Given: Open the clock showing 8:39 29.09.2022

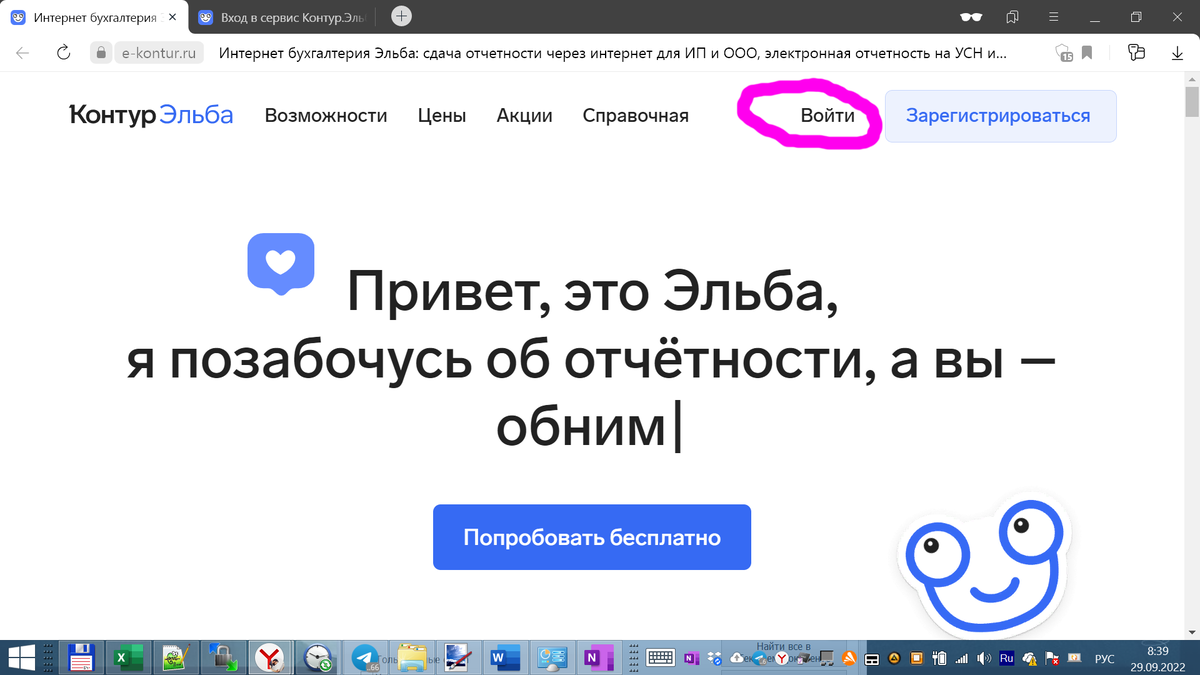Looking at the screenshot, I should pyautogui.click(x=1157, y=658).
